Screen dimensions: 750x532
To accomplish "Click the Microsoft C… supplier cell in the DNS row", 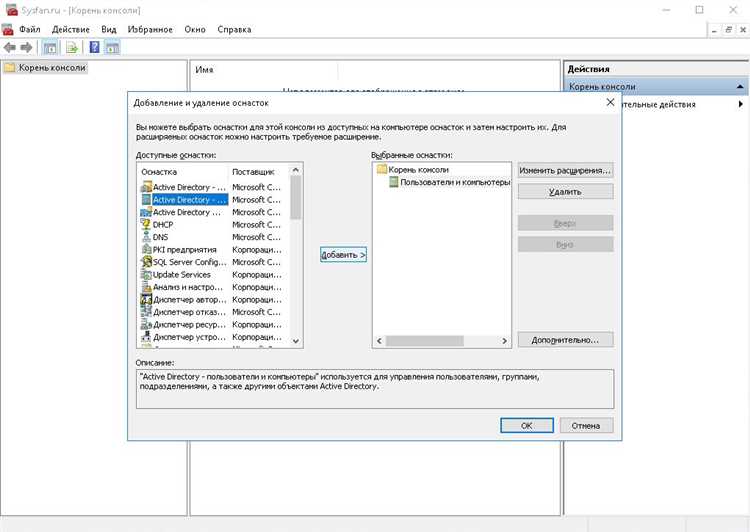I will click(x=256, y=237).
